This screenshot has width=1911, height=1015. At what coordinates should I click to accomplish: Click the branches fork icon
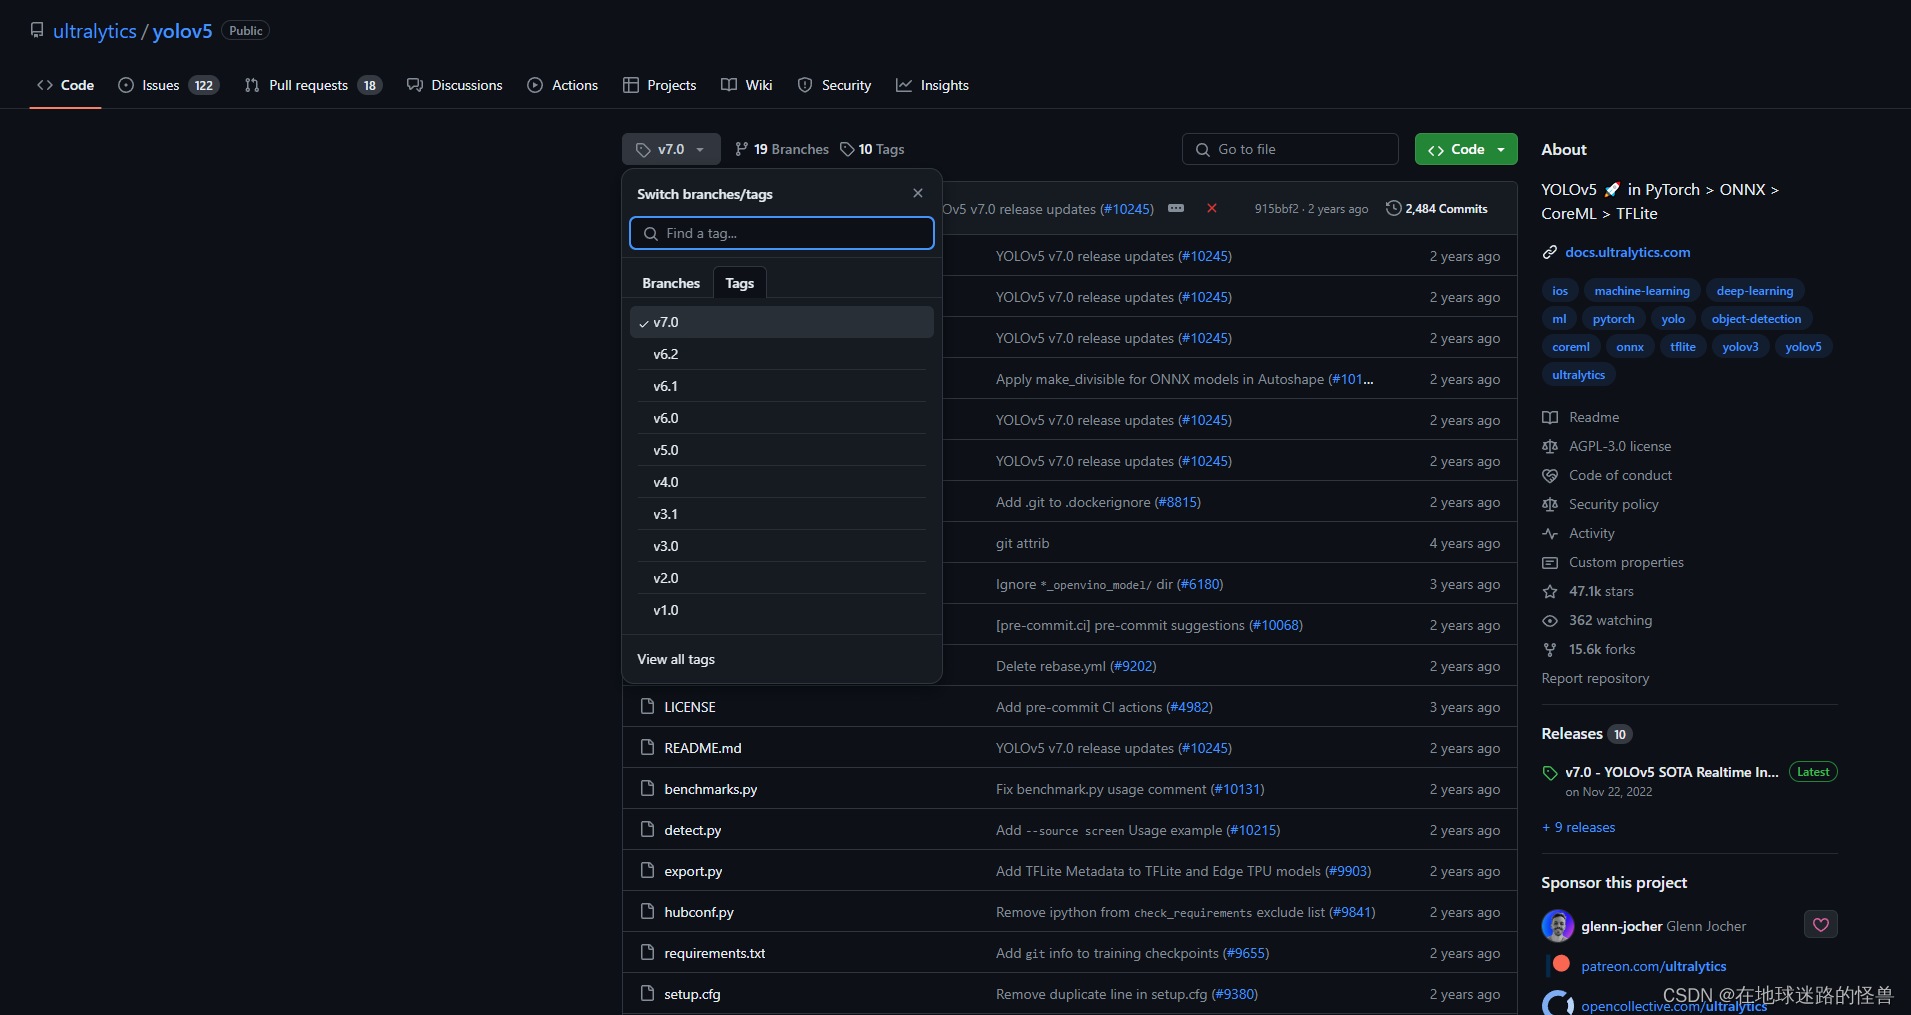[741, 149]
